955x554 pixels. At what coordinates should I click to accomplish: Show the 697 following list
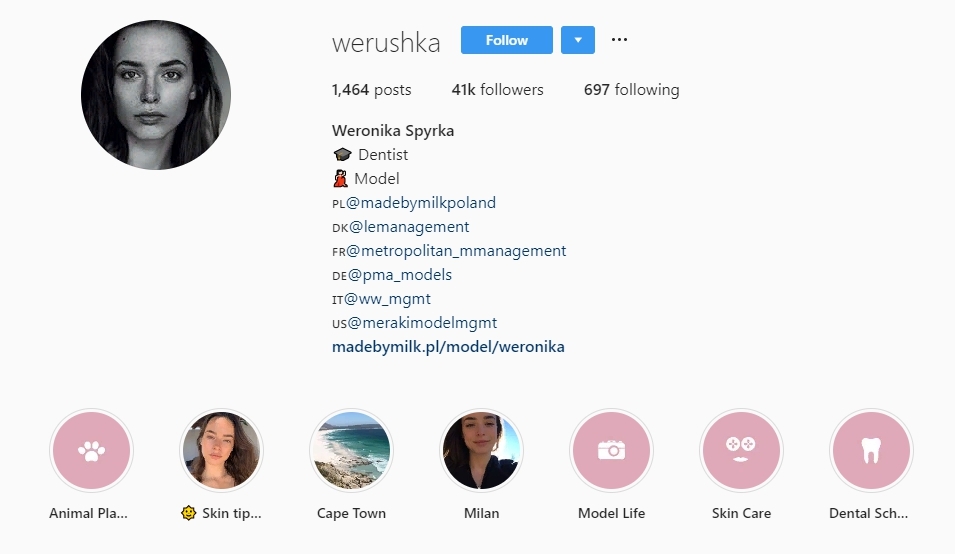click(632, 89)
